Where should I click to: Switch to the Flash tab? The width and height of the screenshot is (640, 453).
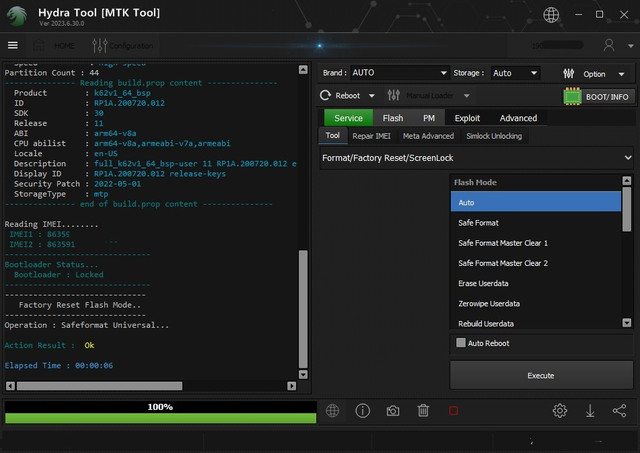pyautogui.click(x=393, y=118)
